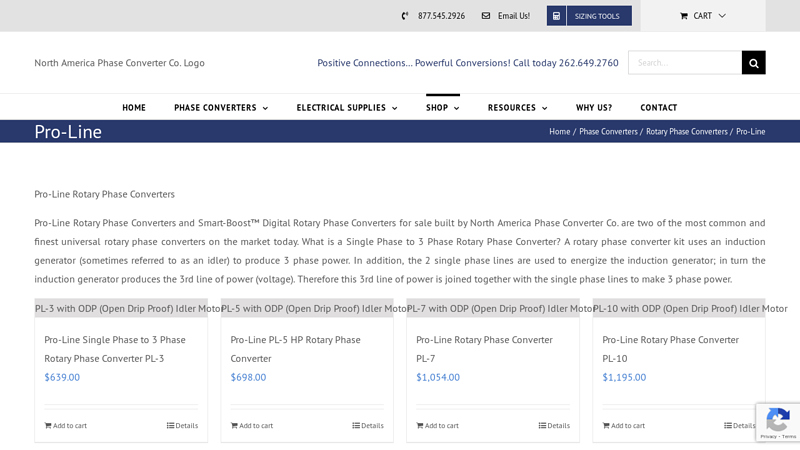The image size is (800, 450).
Task: Click the envelope Email Us icon
Action: (x=486, y=16)
